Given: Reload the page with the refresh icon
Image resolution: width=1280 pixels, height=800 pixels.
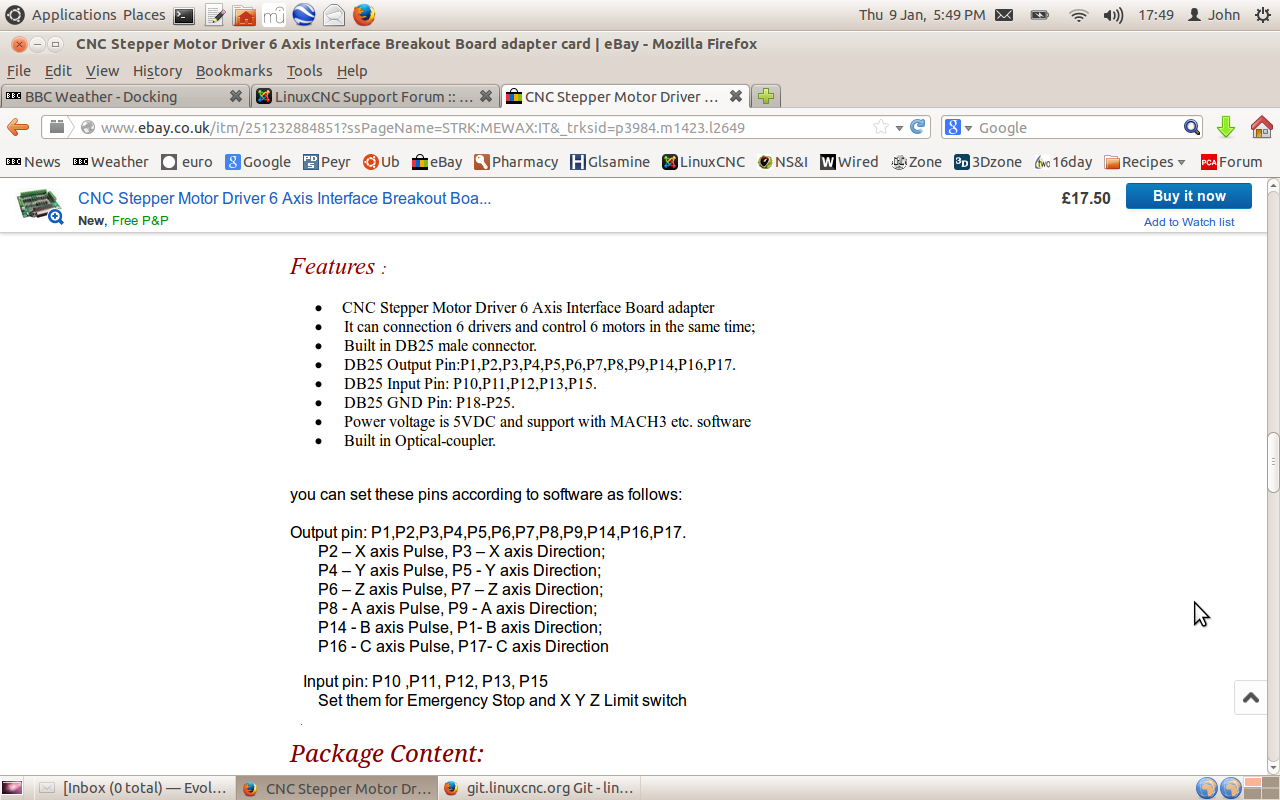Looking at the screenshot, I should pyautogui.click(x=916, y=127).
